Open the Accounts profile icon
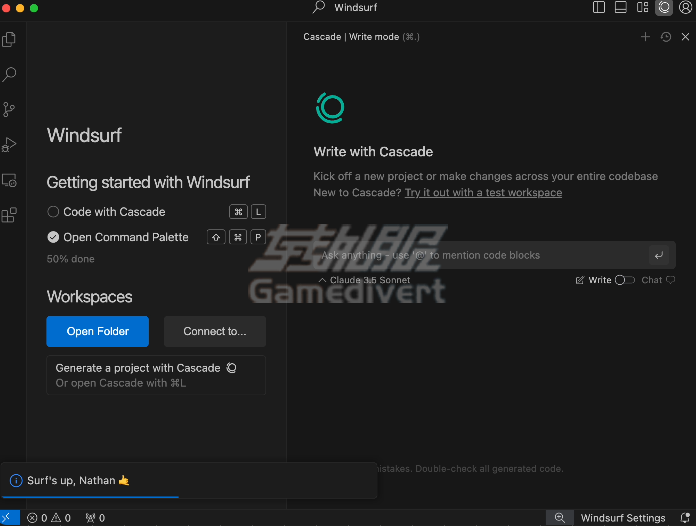Image resolution: width=696 pixels, height=526 pixels. (685, 7)
